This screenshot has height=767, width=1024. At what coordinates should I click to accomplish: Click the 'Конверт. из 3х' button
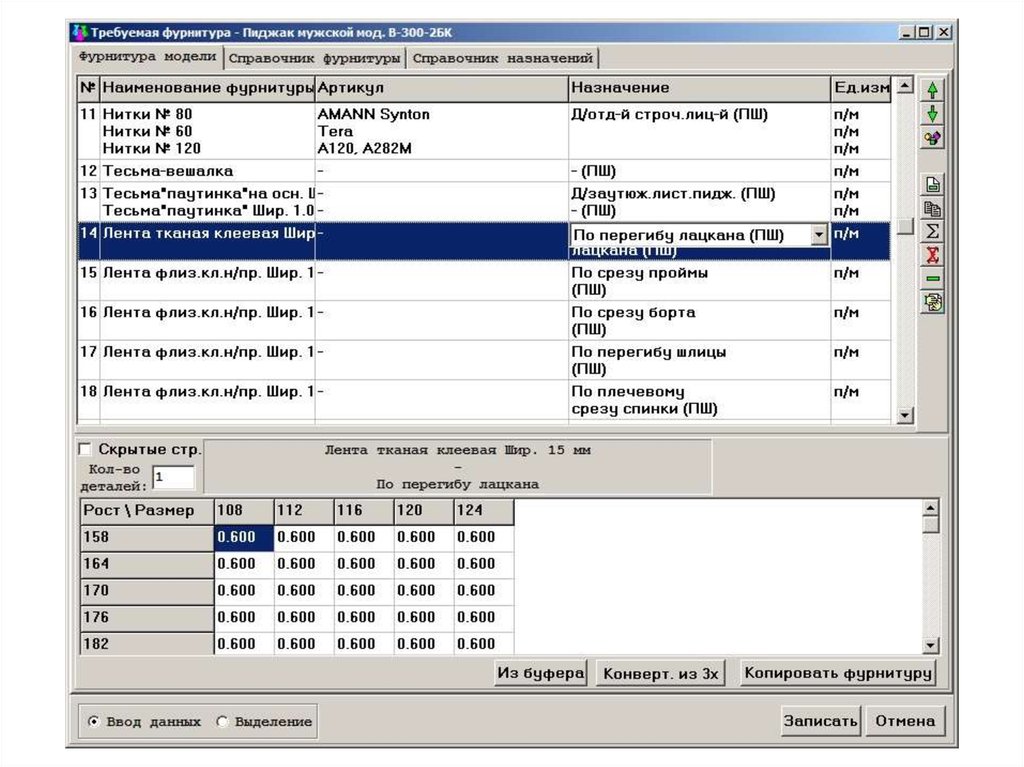tap(660, 674)
